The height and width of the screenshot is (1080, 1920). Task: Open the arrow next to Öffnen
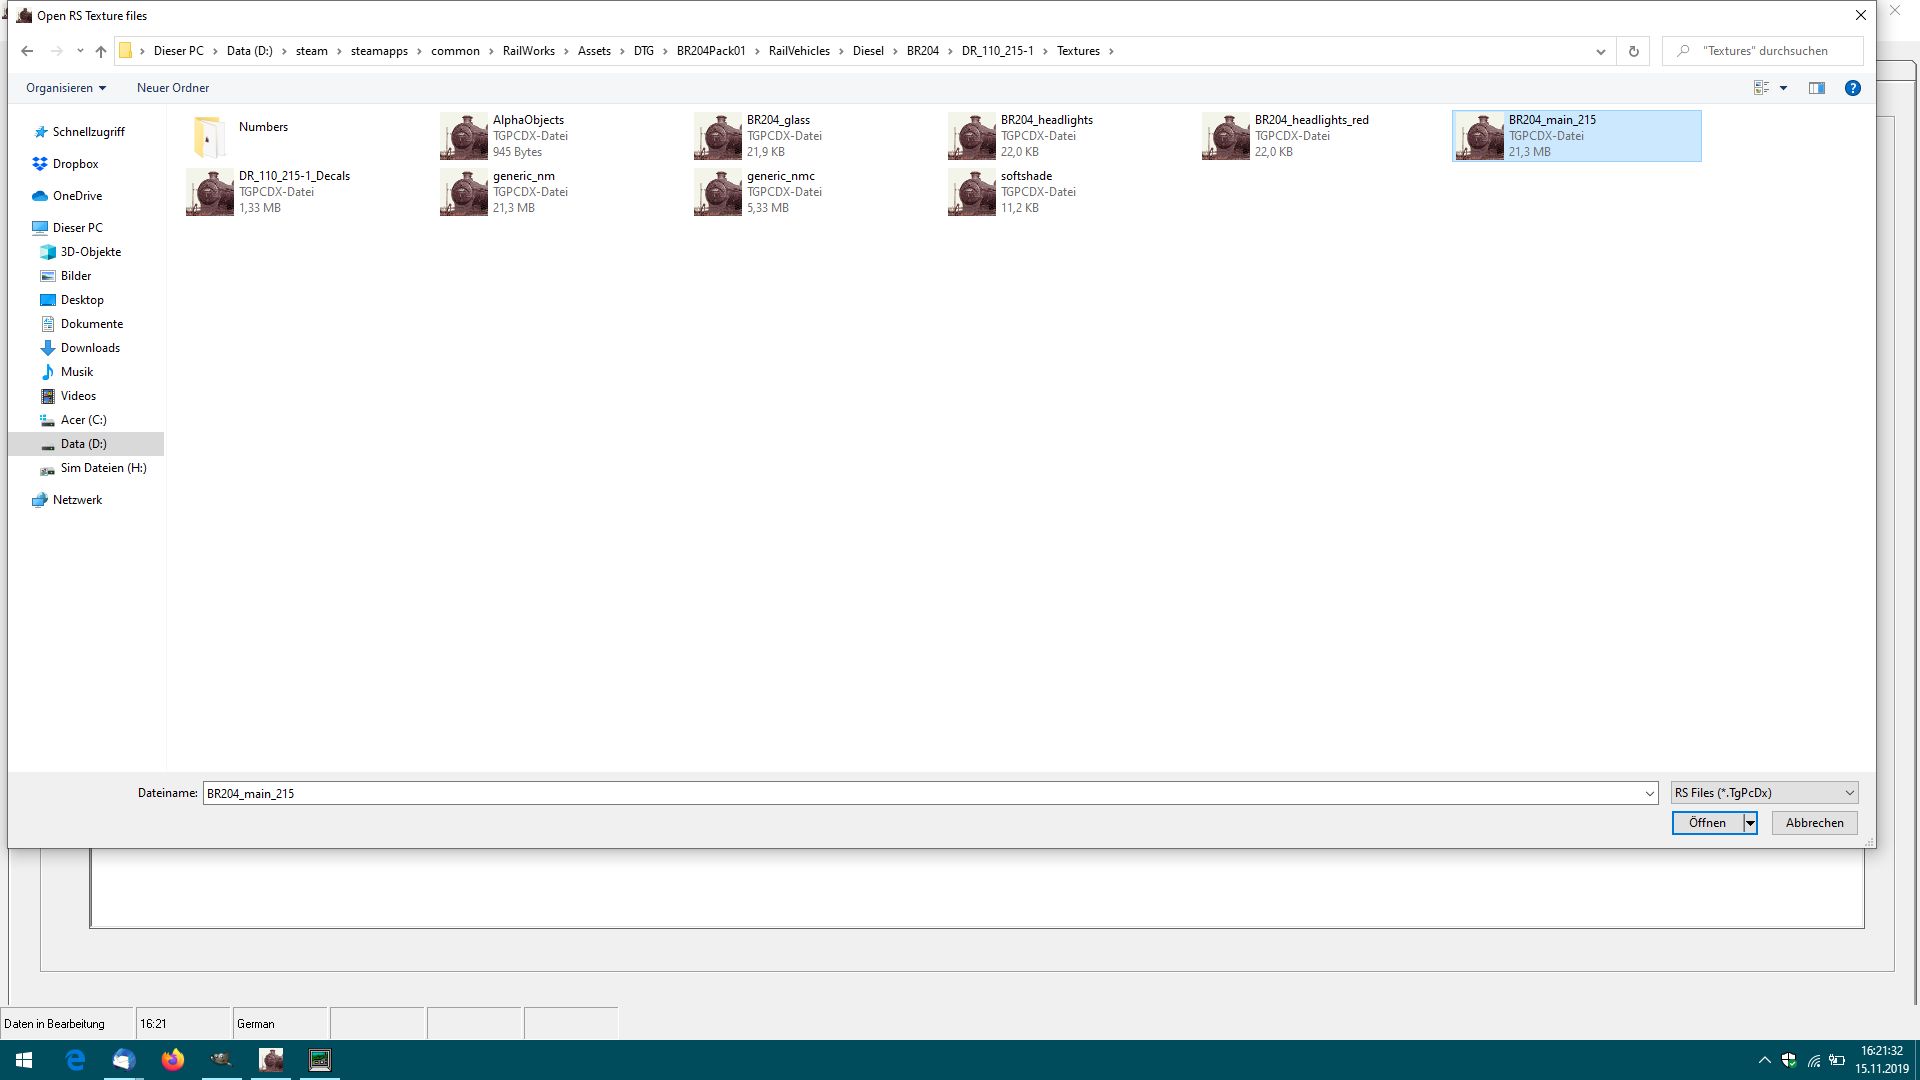point(1750,823)
